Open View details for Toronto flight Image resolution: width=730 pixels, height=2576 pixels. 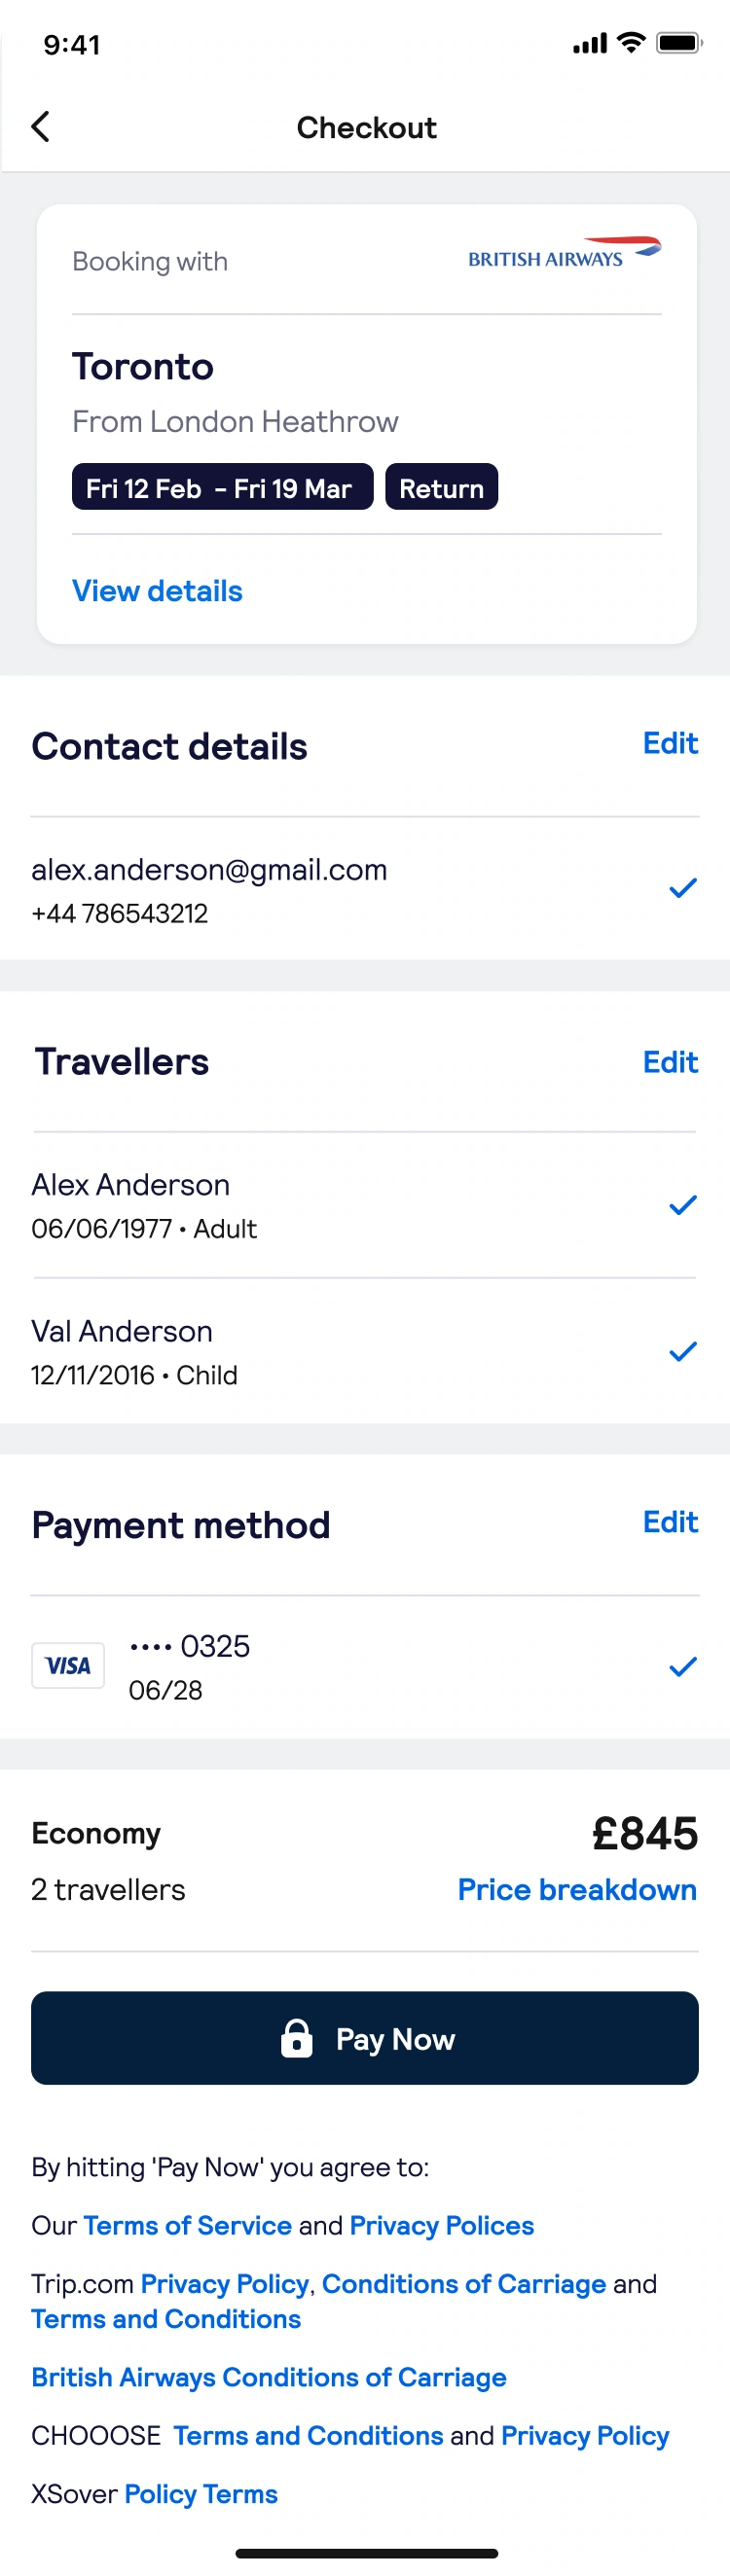(x=157, y=591)
